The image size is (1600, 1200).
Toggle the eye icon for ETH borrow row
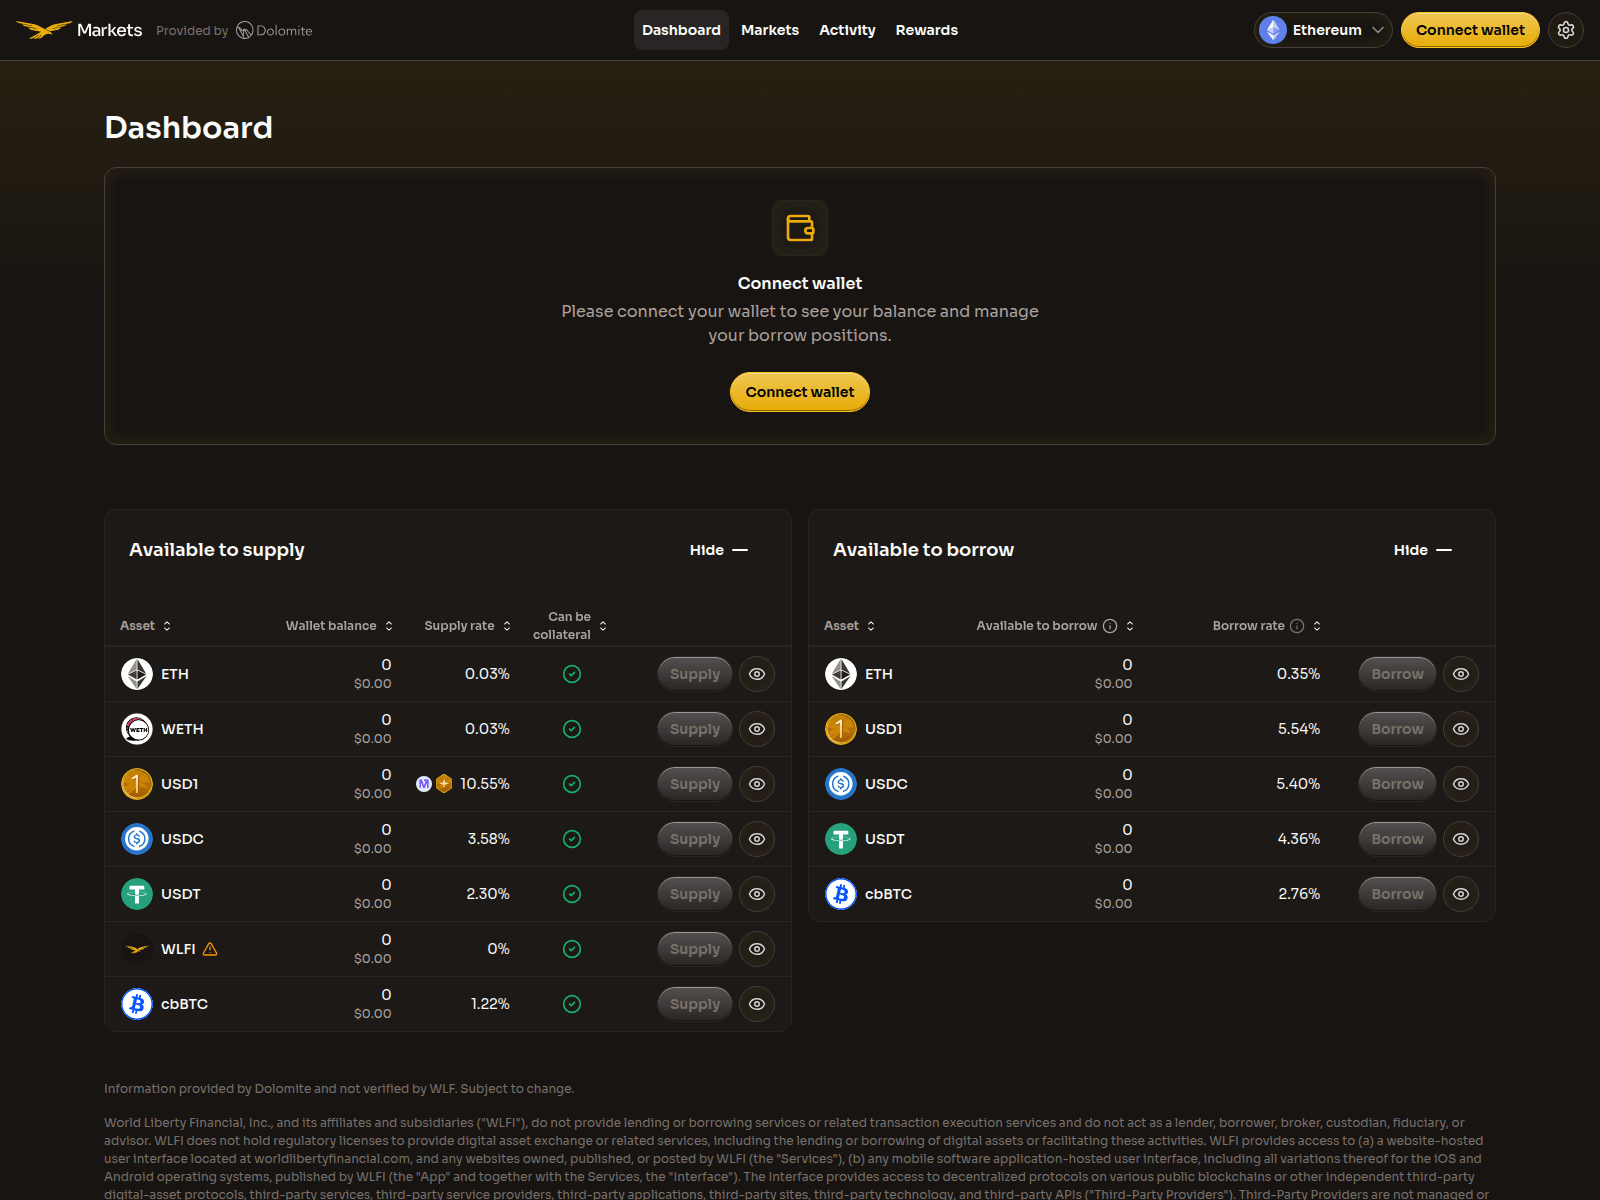pyautogui.click(x=1461, y=674)
